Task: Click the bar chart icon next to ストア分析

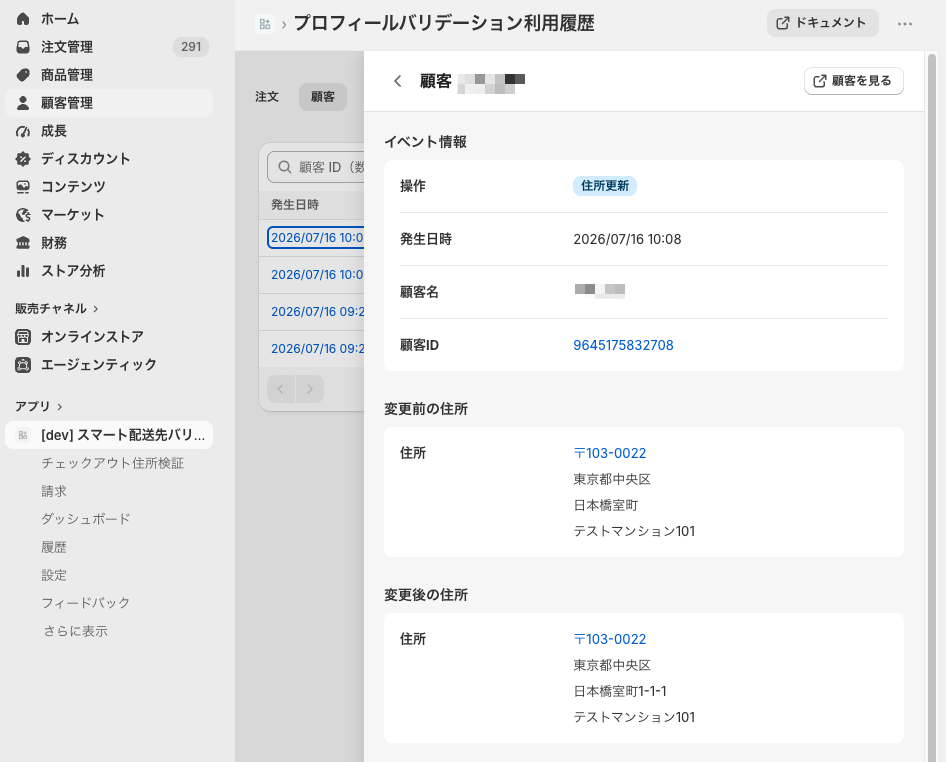Action: [x=23, y=271]
